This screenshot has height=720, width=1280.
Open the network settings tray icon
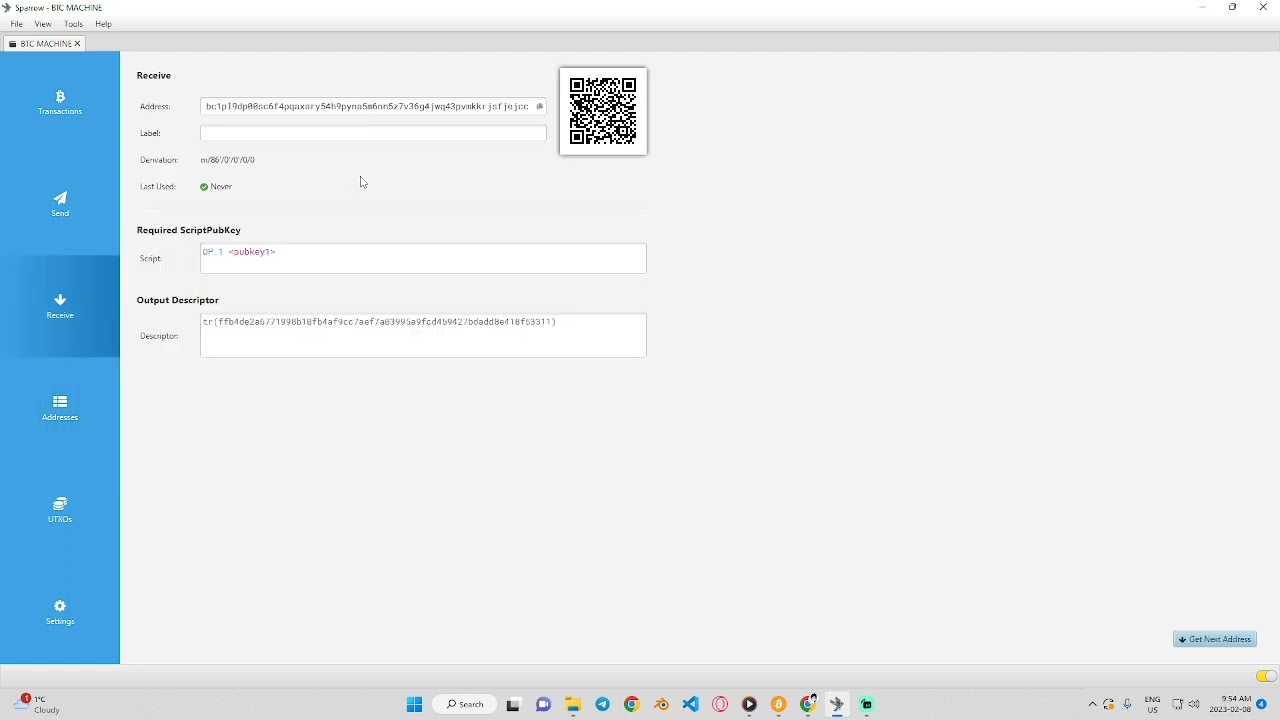point(1177,704)
